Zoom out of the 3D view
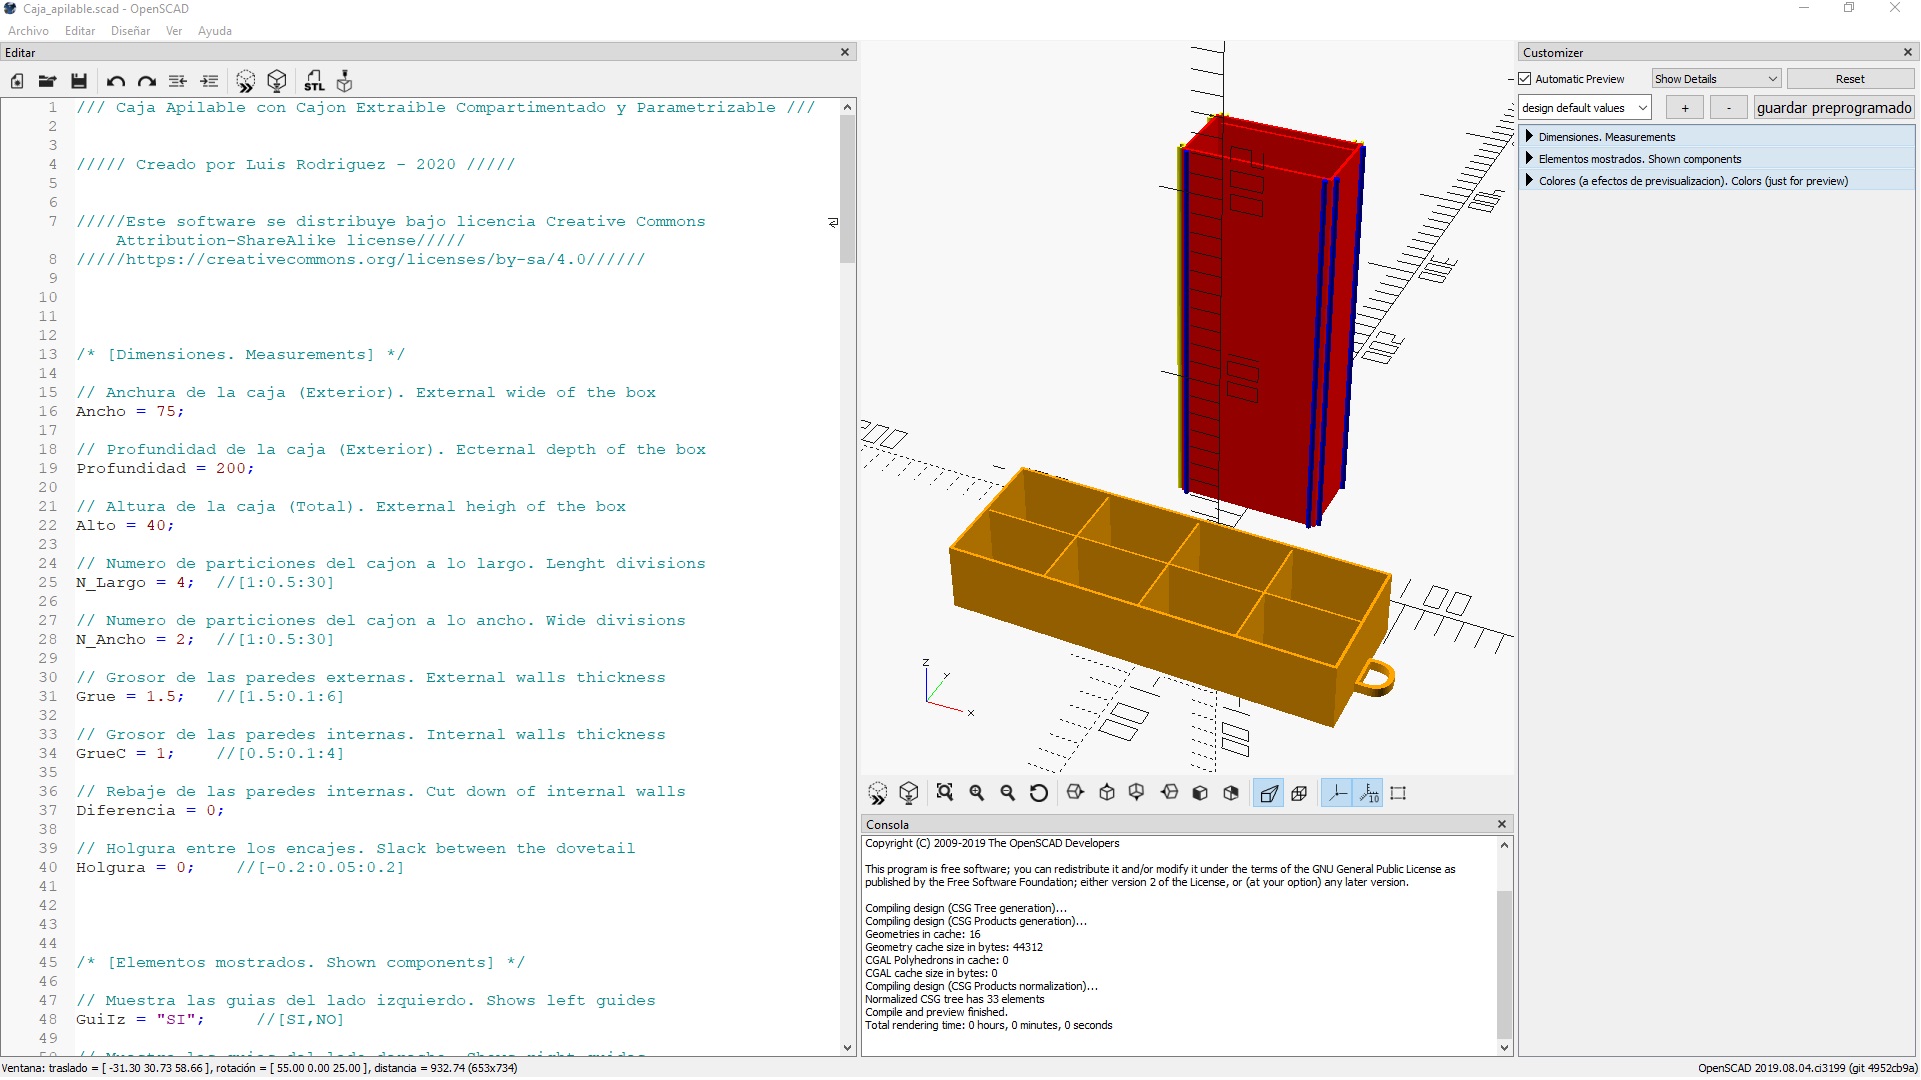1921x1080 pixels. (x=1008, y=793)
